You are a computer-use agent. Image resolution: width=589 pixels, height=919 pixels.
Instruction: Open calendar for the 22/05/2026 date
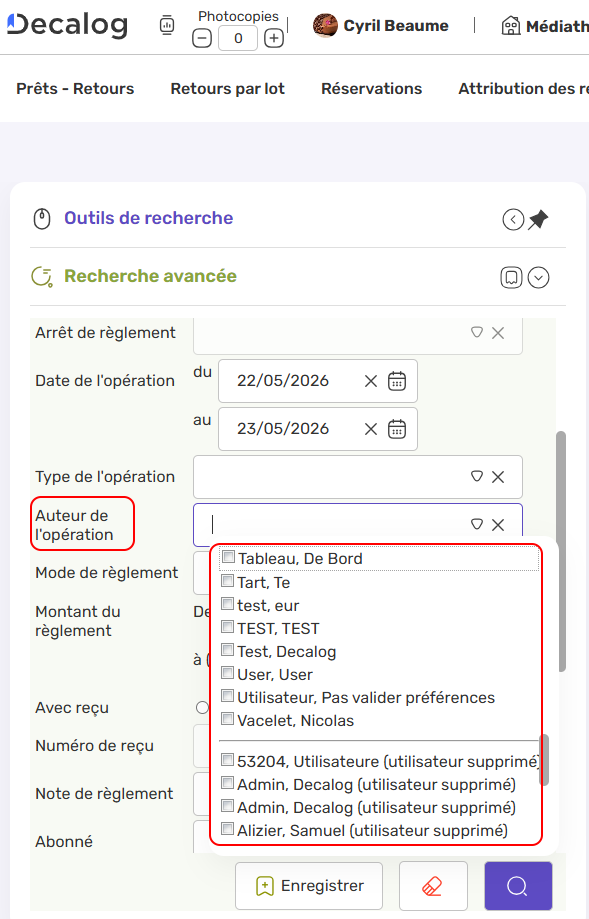click(397, 381)
